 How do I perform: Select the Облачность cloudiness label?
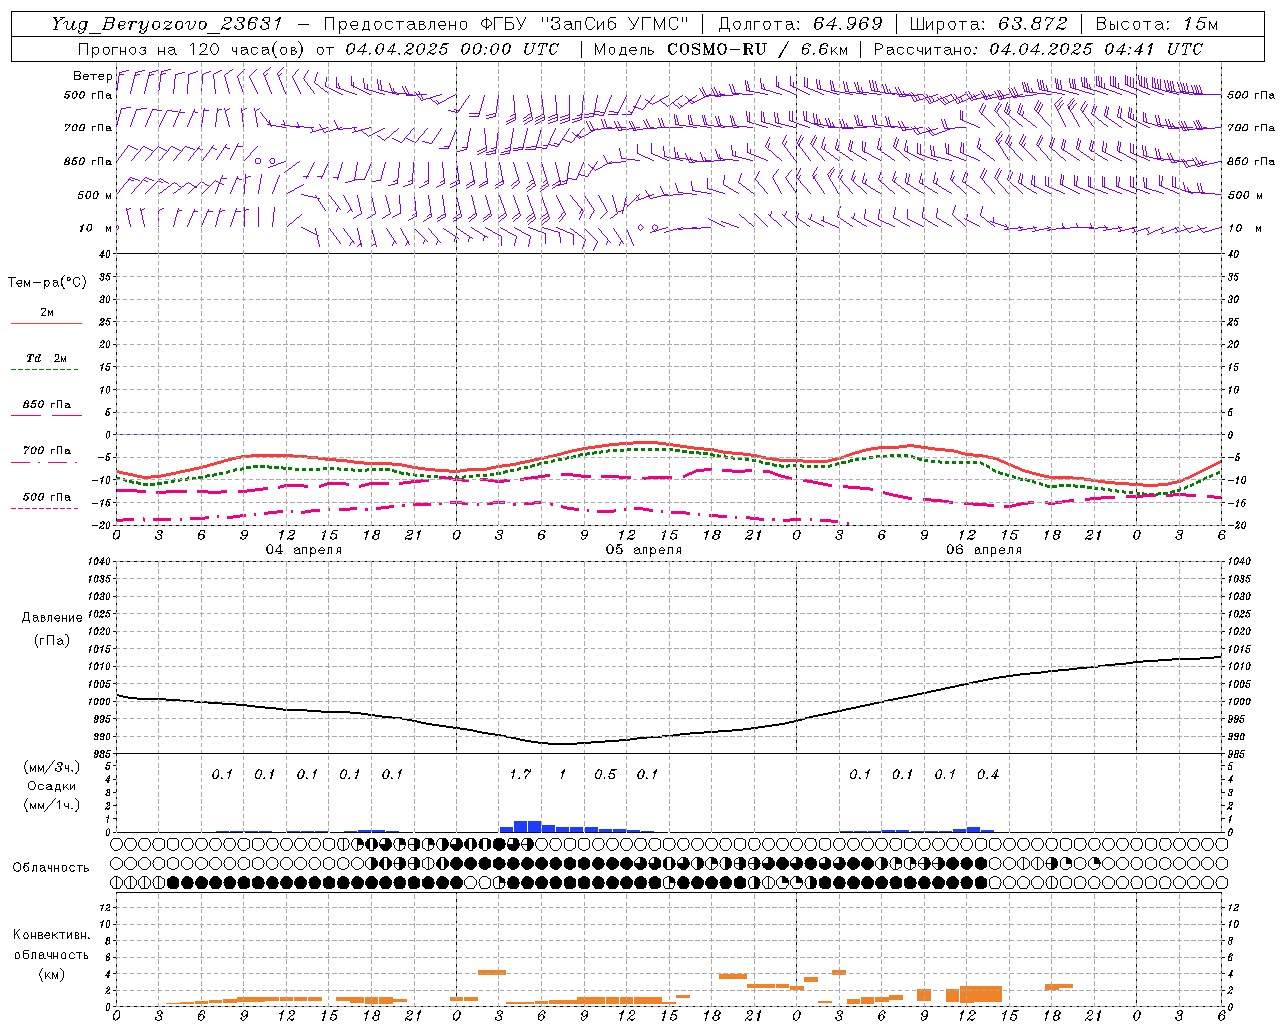(x=51, y=868)
